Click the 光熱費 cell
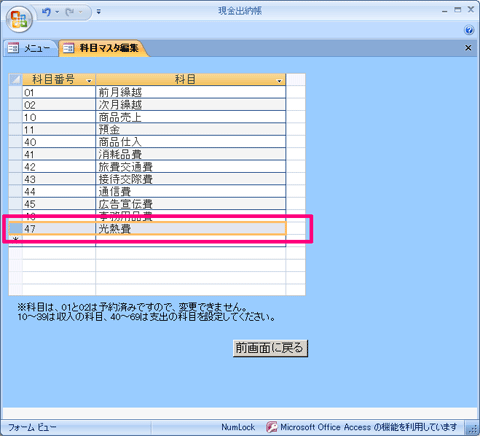The height and width of the screenshot is (436, 480). [191, 229]
